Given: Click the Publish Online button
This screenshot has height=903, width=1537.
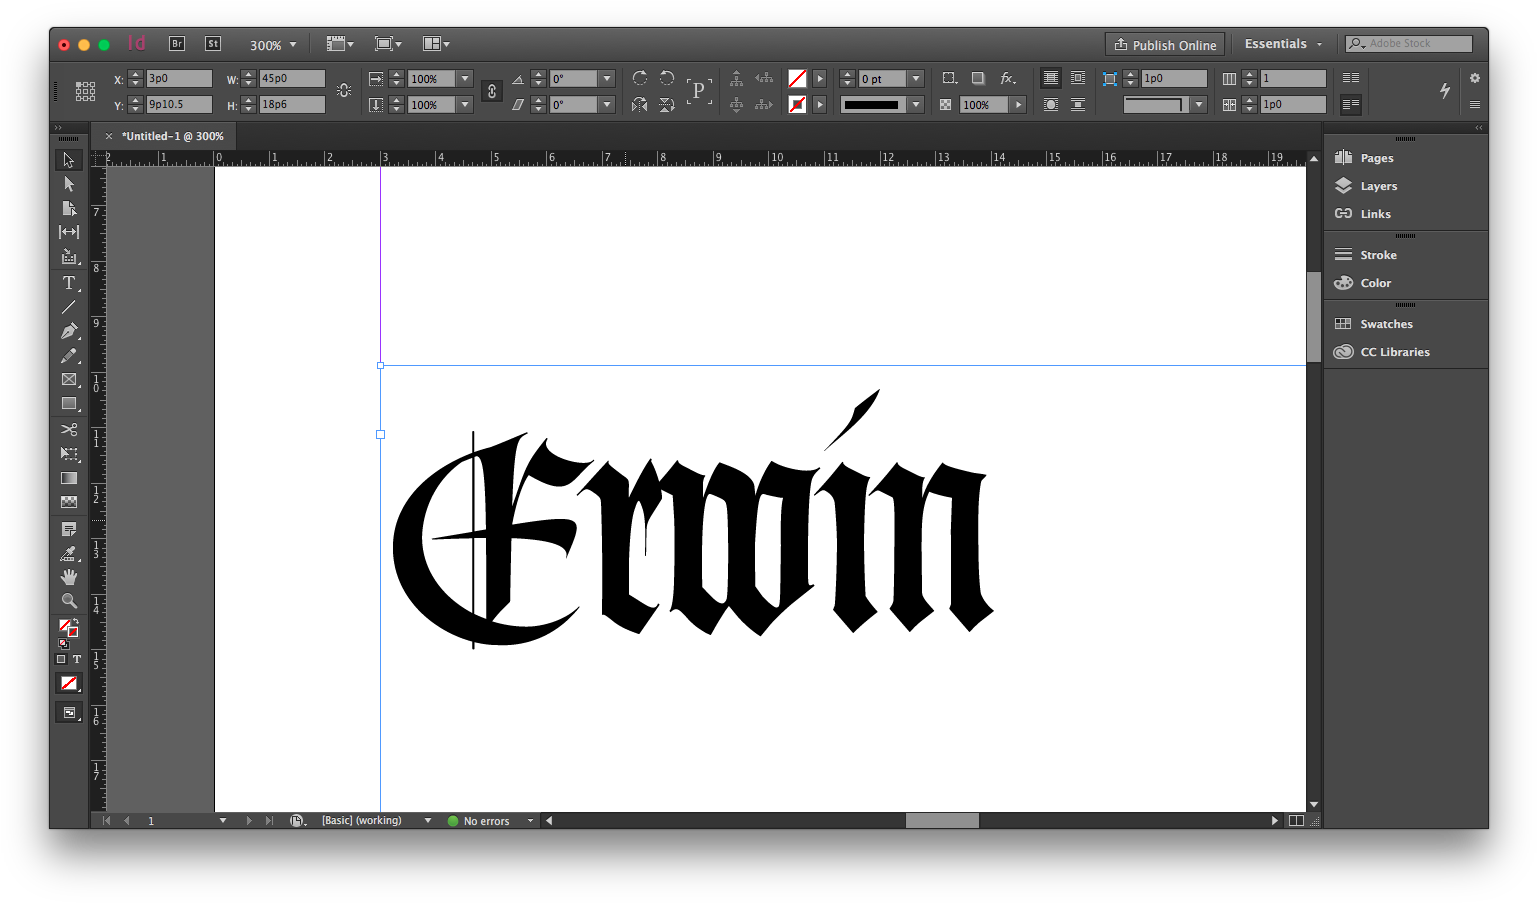Looking at the screenshot, I should coord(1165,45).
